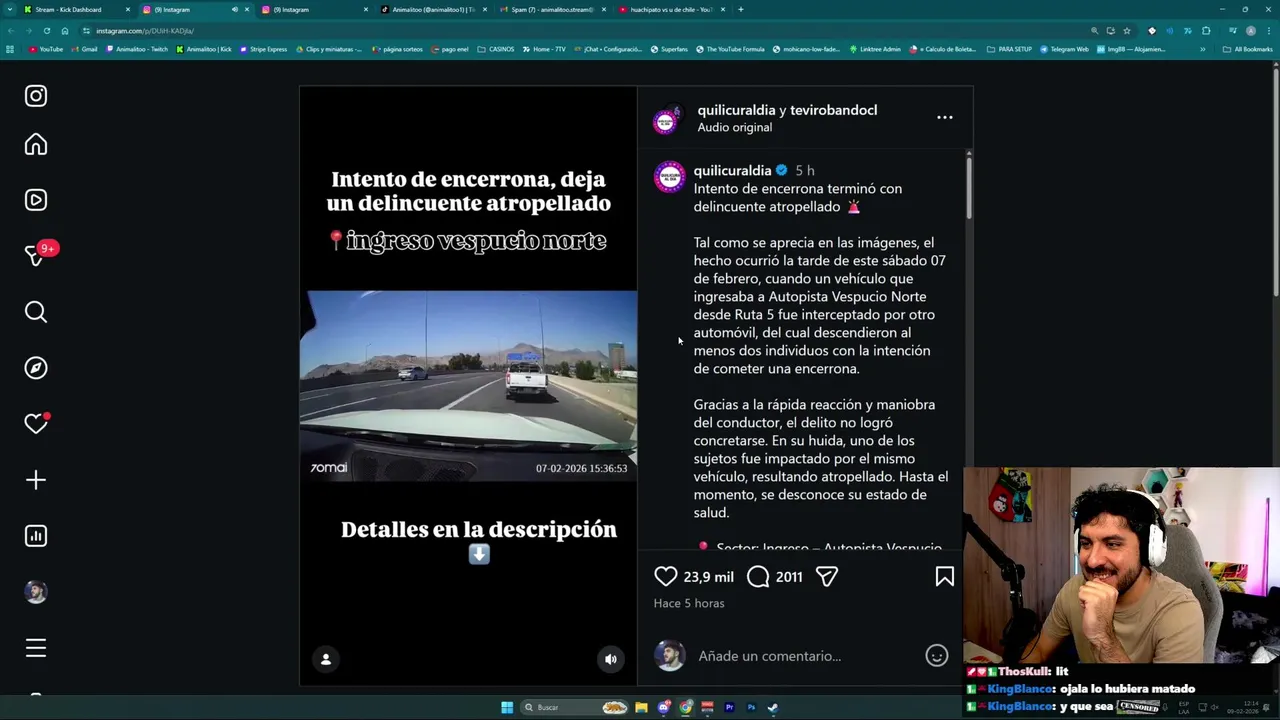The image size is (1280, 720).
Task: Open Telegram Web bookmark
Action: (1064, 49)
